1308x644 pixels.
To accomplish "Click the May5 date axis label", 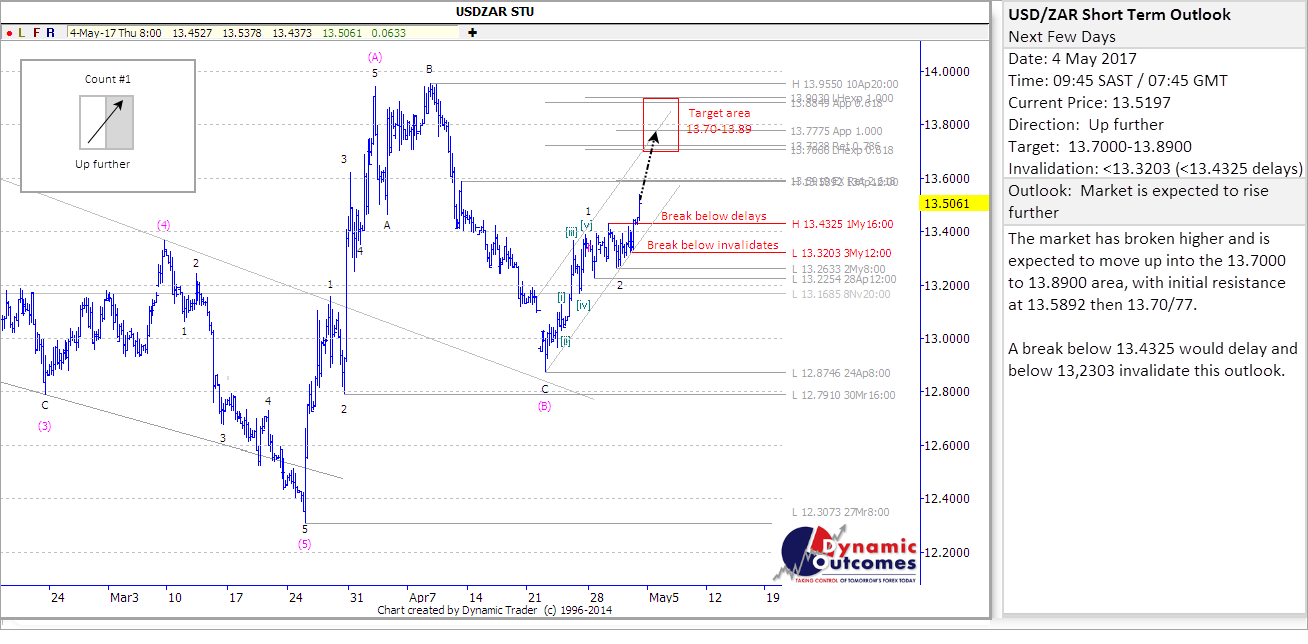I will click(663, 597).
